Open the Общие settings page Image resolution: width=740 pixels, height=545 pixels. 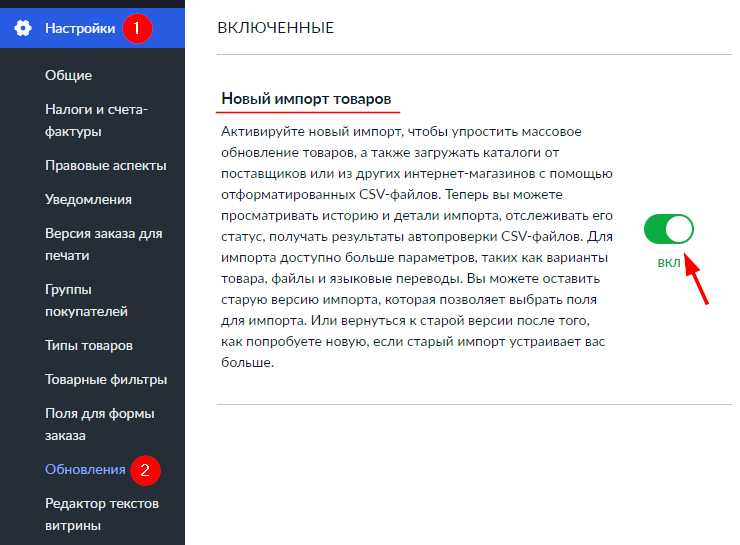[x=68, y=75]
